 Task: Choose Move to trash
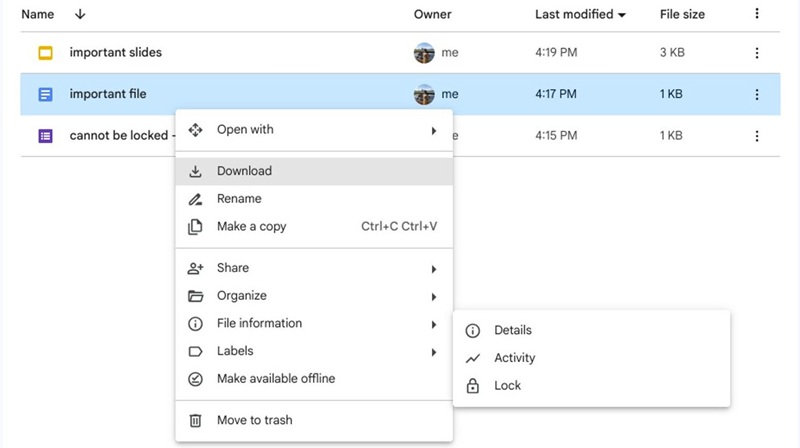pyautogui.click(x=314, y=420)
